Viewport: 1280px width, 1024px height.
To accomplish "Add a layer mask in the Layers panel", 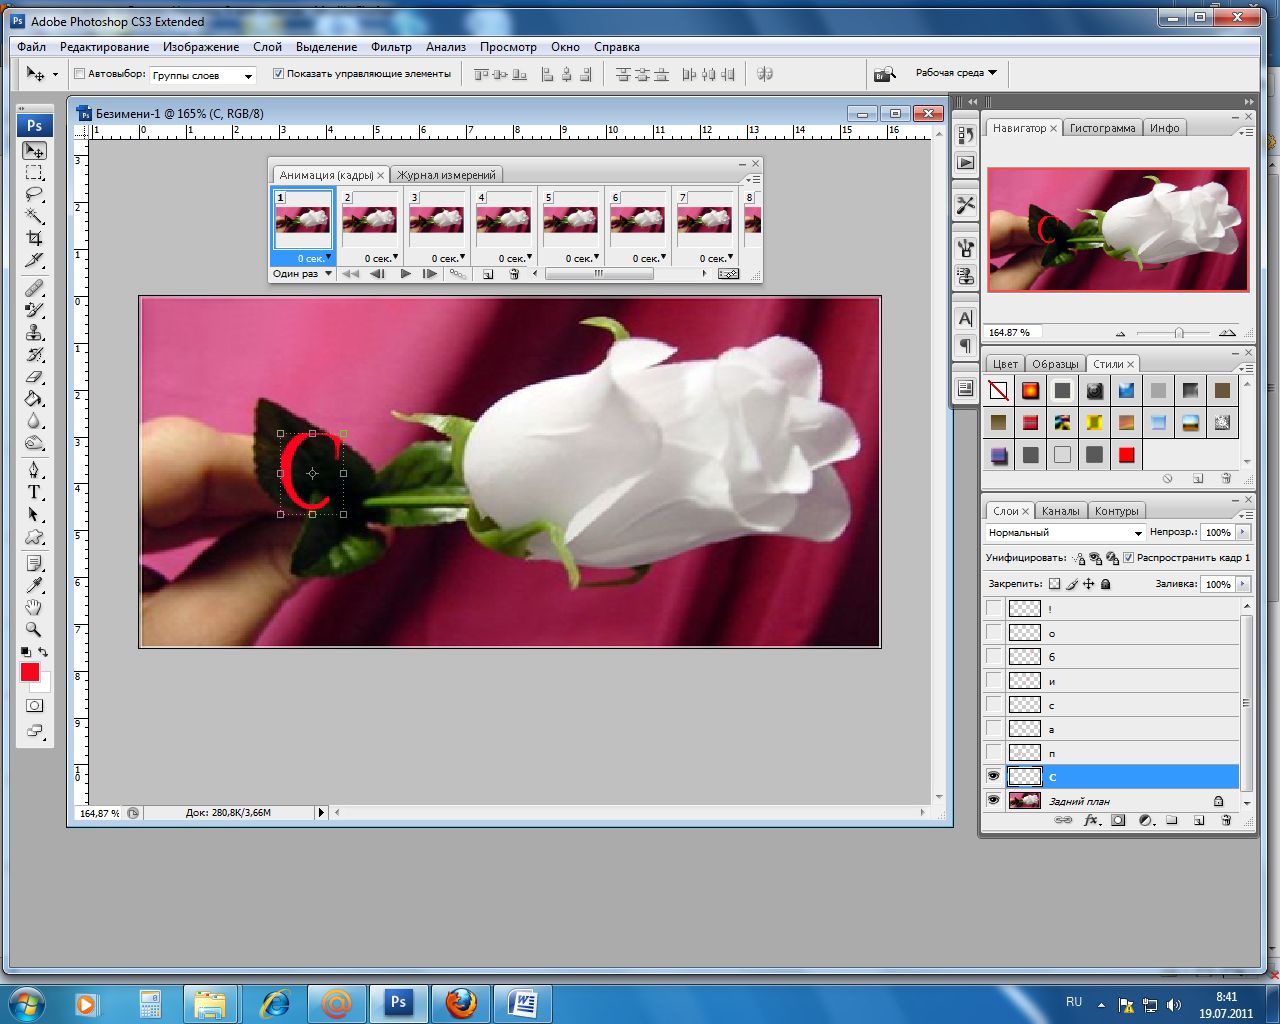I will (1119, 820).
